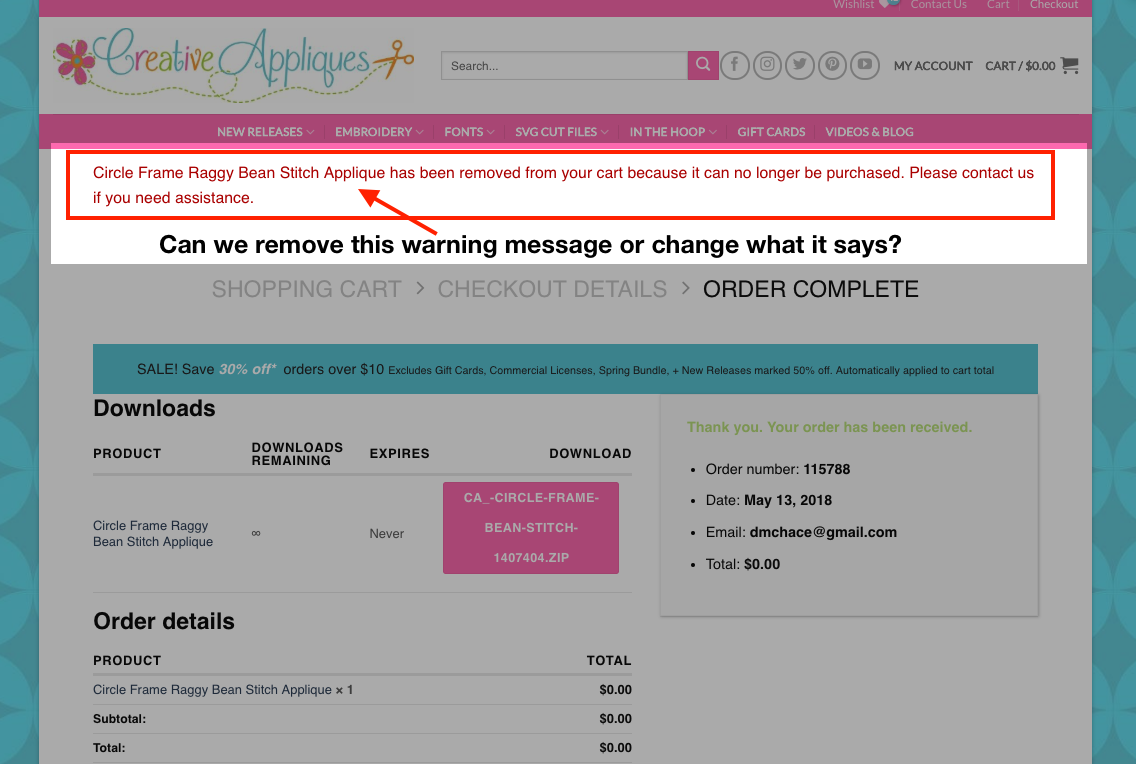
Task: Open the Pinterest social icon
Action: click(x=832, y=65)
